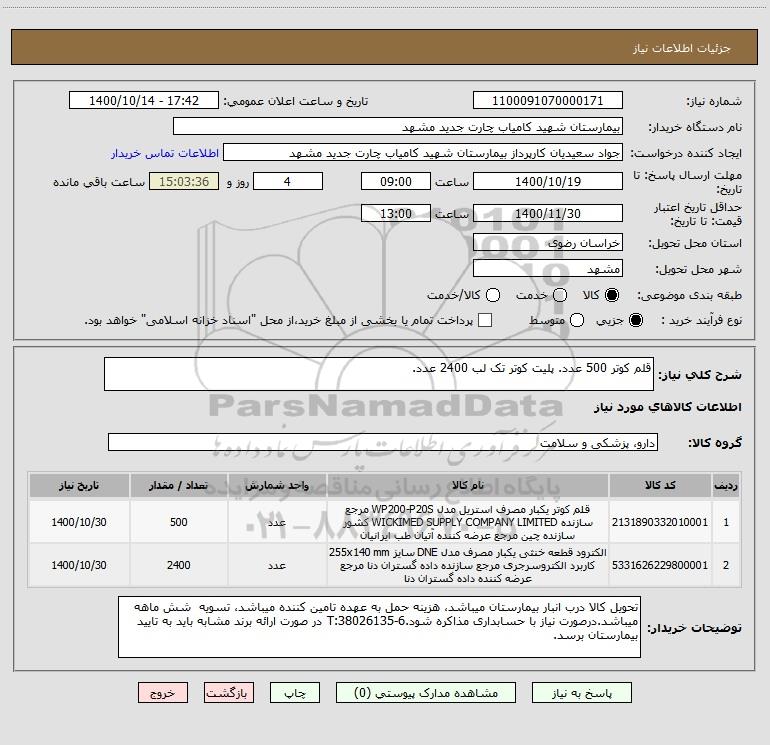Click unit عدد in row 1
This screenshot has height=745, width=770.
pyautogui.click(x=277, y=522)
